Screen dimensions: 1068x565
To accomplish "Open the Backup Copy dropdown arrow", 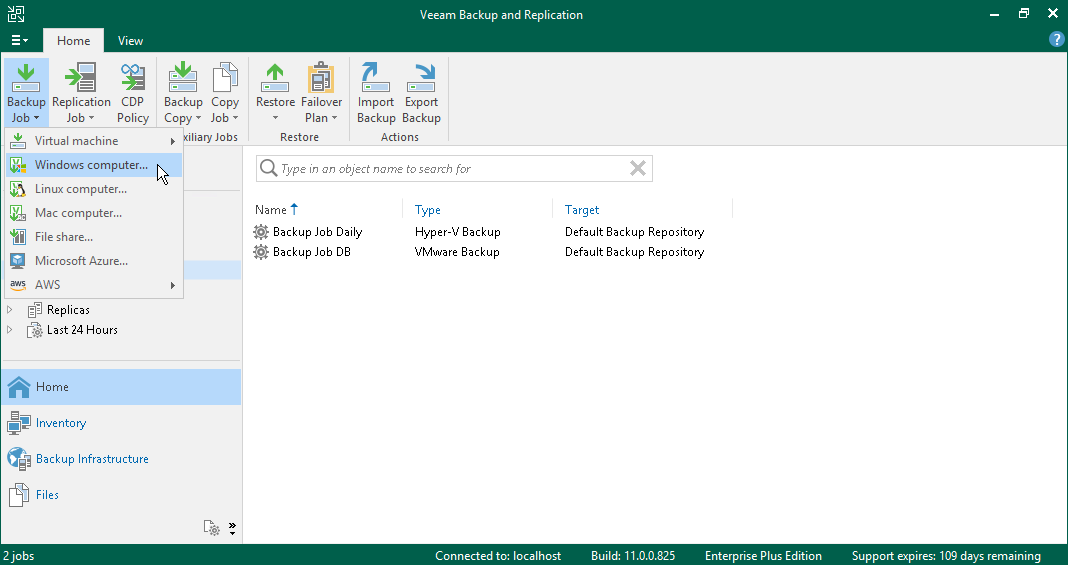I will (x=198, y=118).
